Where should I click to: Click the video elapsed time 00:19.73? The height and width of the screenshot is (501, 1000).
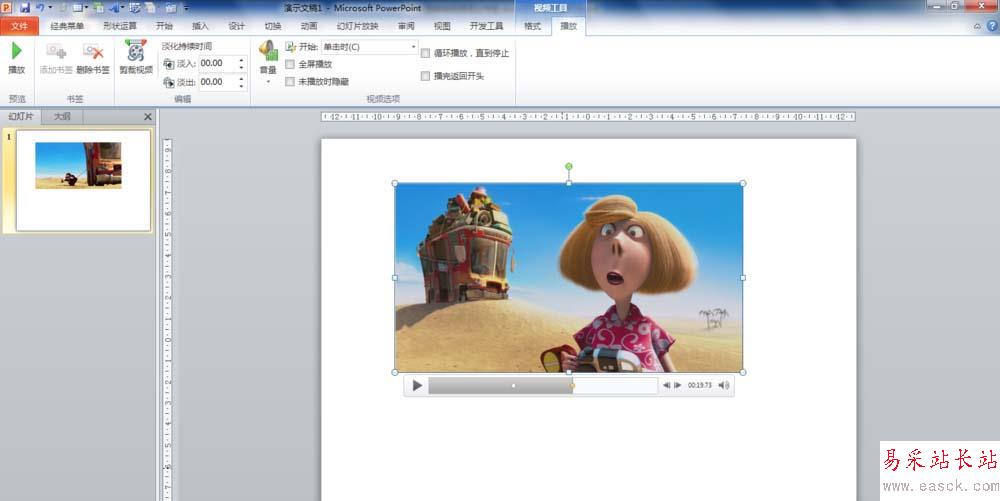(x=700, y=385)
